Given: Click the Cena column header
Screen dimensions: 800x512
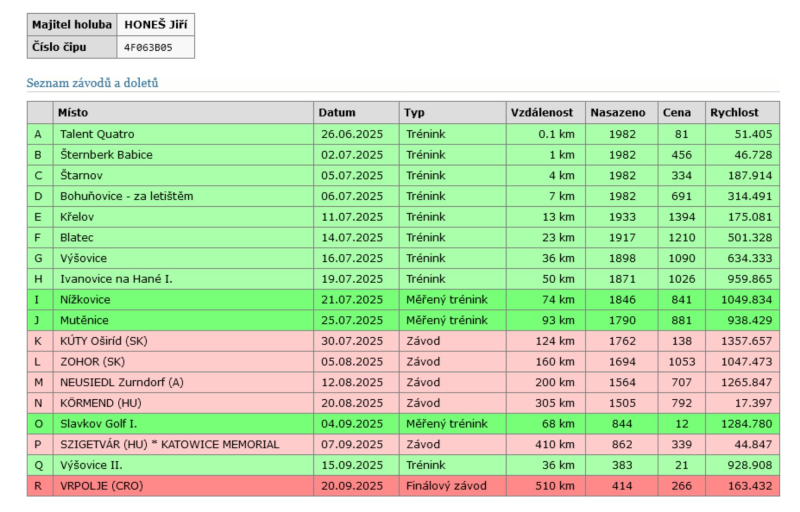Looking at the screenshot, I should coord(676,113).
